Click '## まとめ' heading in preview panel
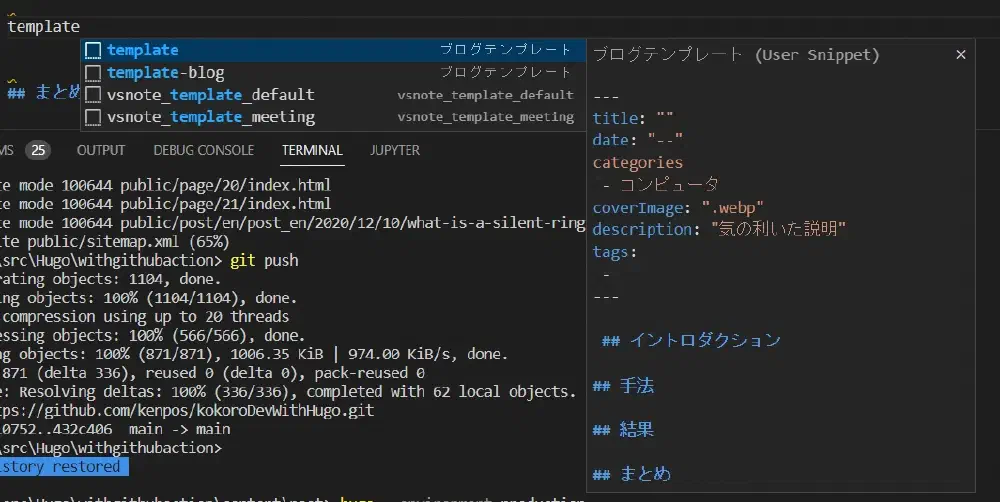1000x502 pixels. [632, 473]
